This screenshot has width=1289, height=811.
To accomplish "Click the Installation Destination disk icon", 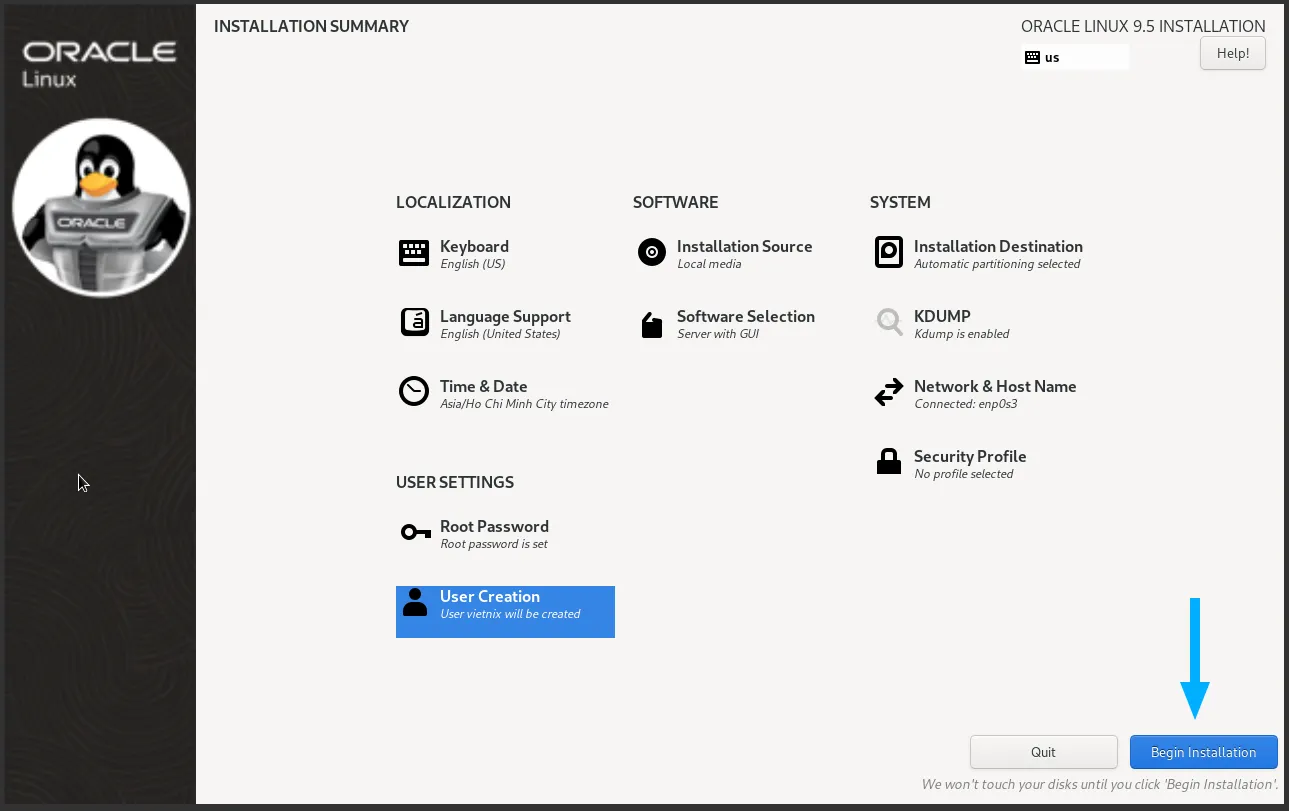I will tap(888, 253).
